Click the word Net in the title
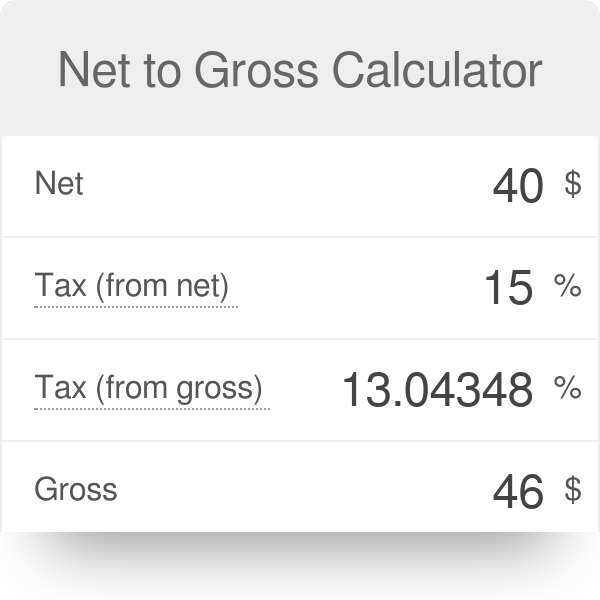 click(x=93, y=70)
